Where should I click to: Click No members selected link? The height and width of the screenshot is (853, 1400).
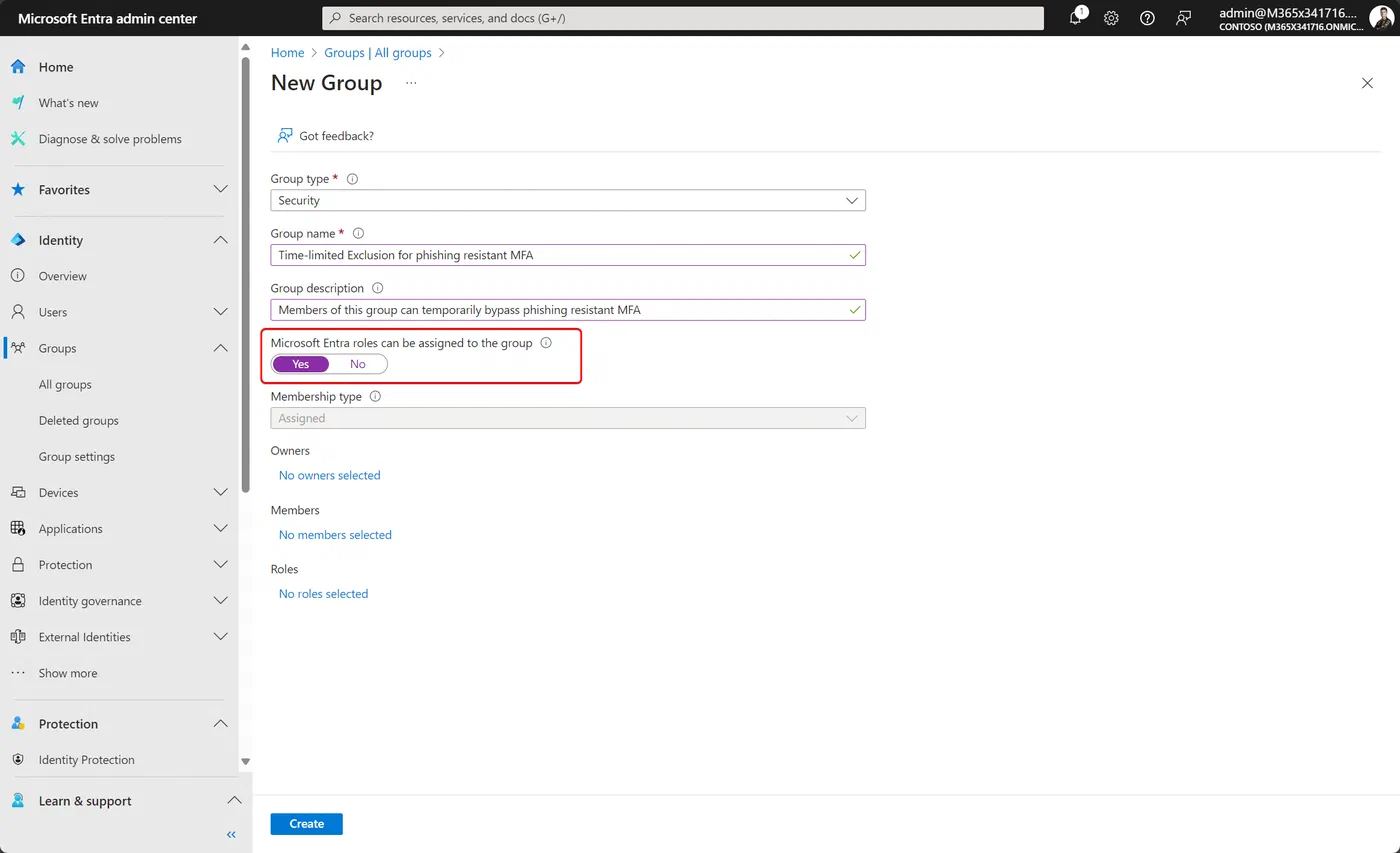click(x=335, y=535)
